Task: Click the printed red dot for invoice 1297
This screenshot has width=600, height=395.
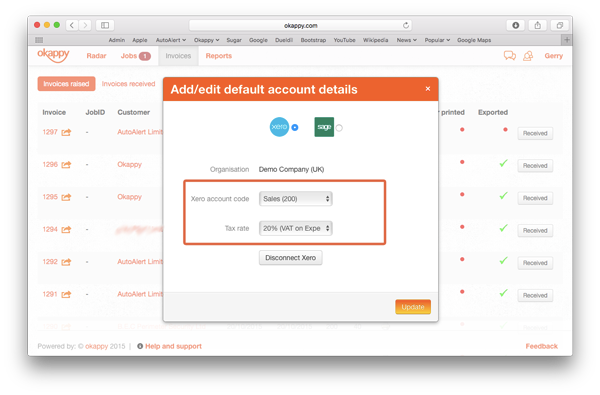Action: tap(462, 130)
